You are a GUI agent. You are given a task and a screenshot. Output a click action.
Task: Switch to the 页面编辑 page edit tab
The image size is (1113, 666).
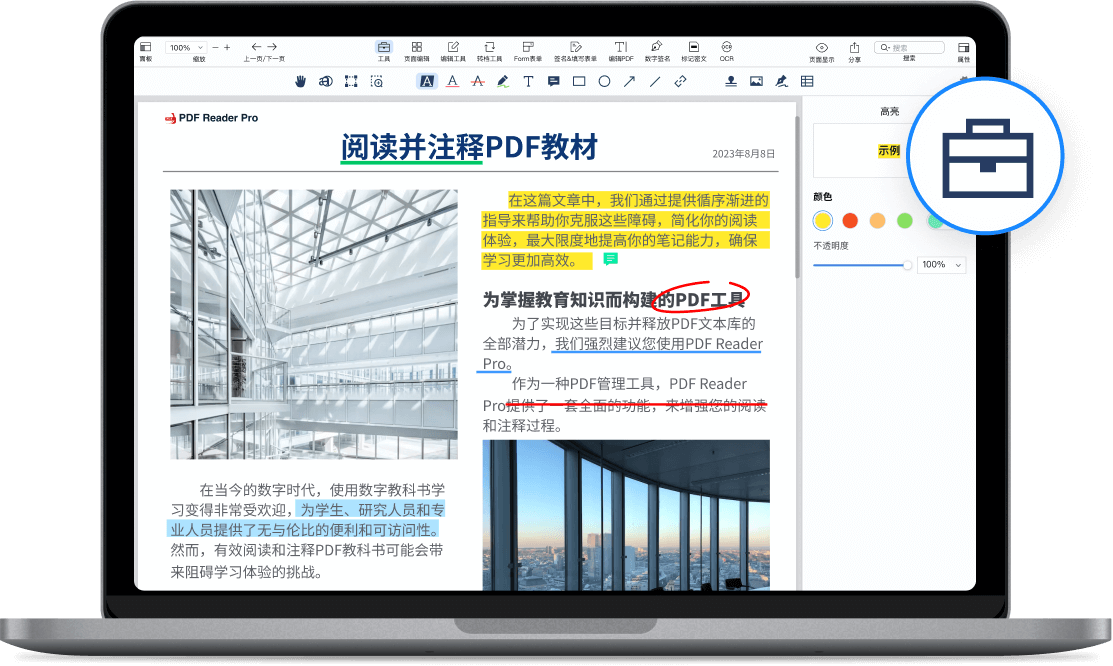[x=416, y=48]
